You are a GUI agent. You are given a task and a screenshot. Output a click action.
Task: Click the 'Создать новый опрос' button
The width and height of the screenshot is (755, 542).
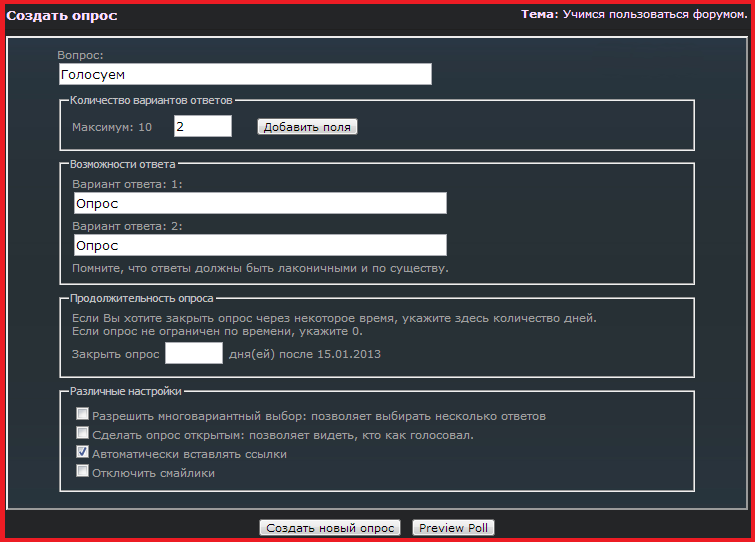click(x=330, y=528)
